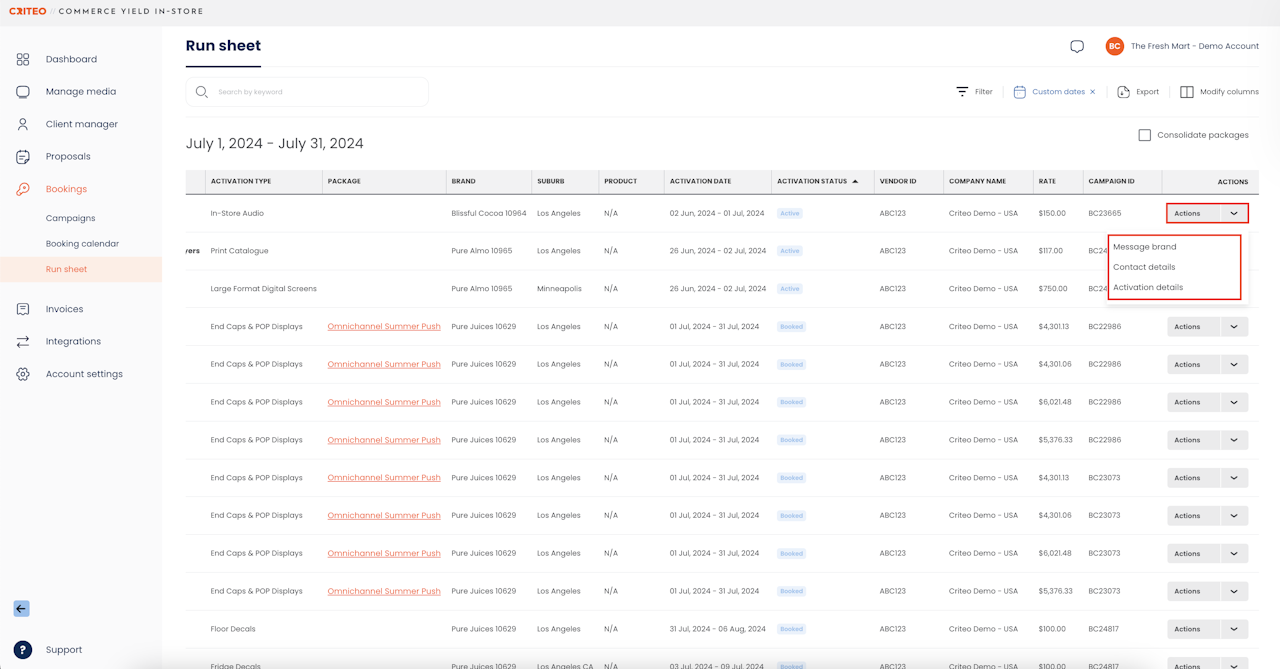1280x669 pixels.
Task: Collapse the sidebar with the back arrow
Action: click(x=22, y=608)
